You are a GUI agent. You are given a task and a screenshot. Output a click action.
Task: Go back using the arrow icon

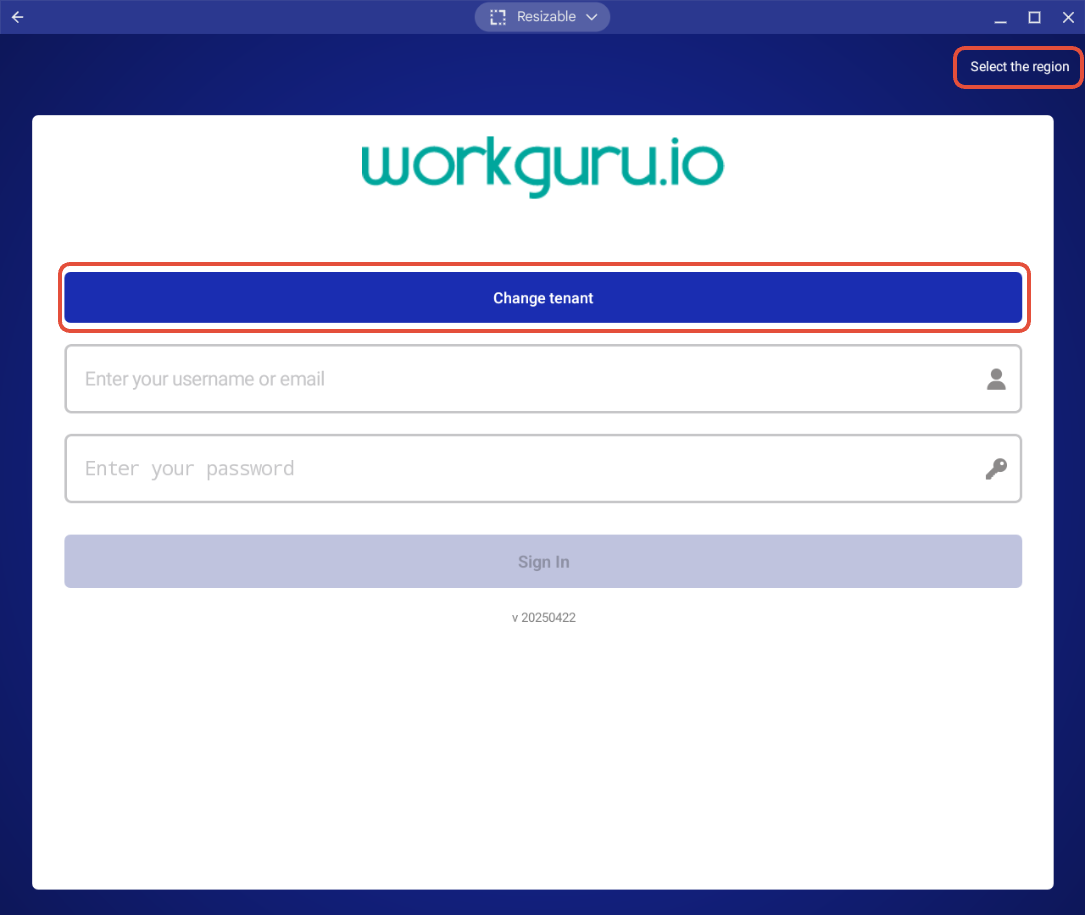click(17, 17)
